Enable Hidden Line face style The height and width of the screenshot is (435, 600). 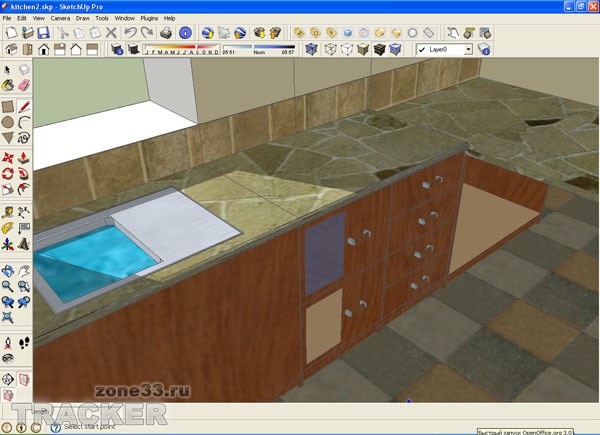click(347, 49)
